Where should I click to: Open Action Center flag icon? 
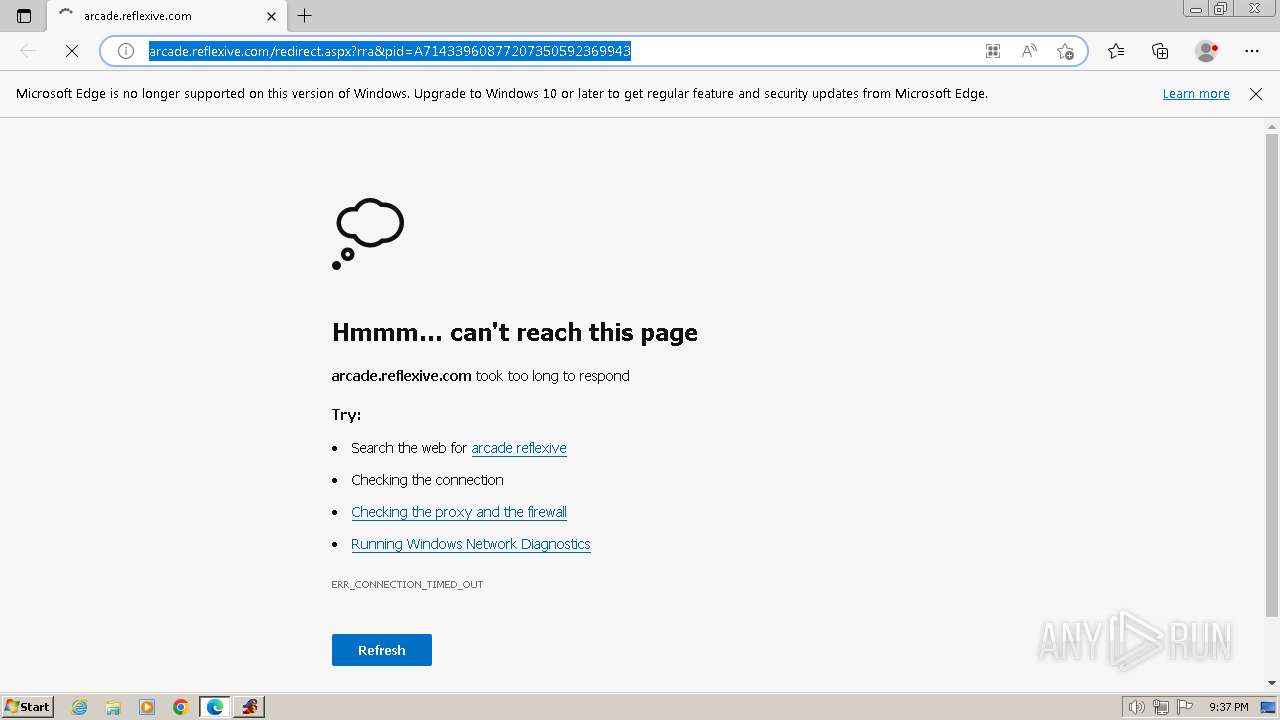point(1185,707)
